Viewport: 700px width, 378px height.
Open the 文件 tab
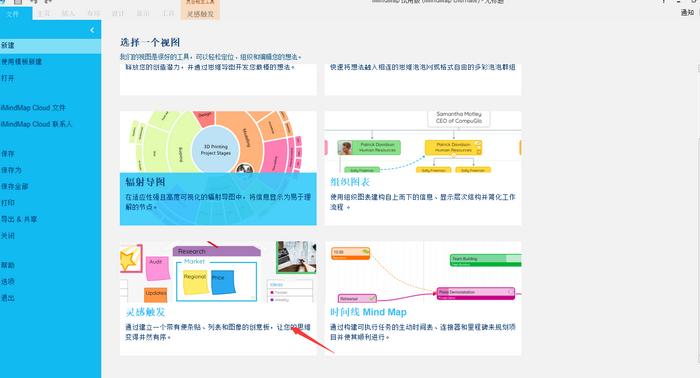(13, 14)
